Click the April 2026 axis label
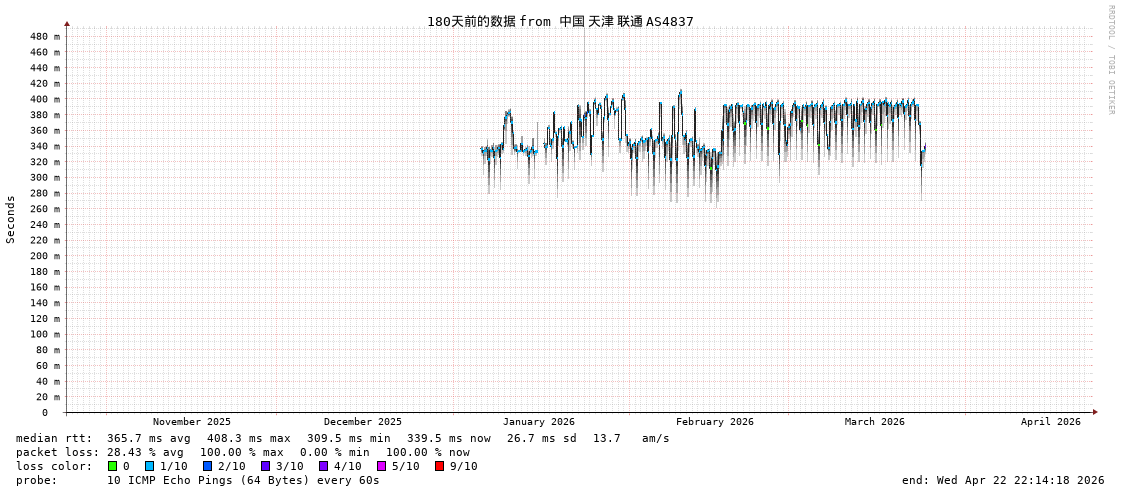The height and width of the screenshot is (494, 1121). coord(1050,422)
